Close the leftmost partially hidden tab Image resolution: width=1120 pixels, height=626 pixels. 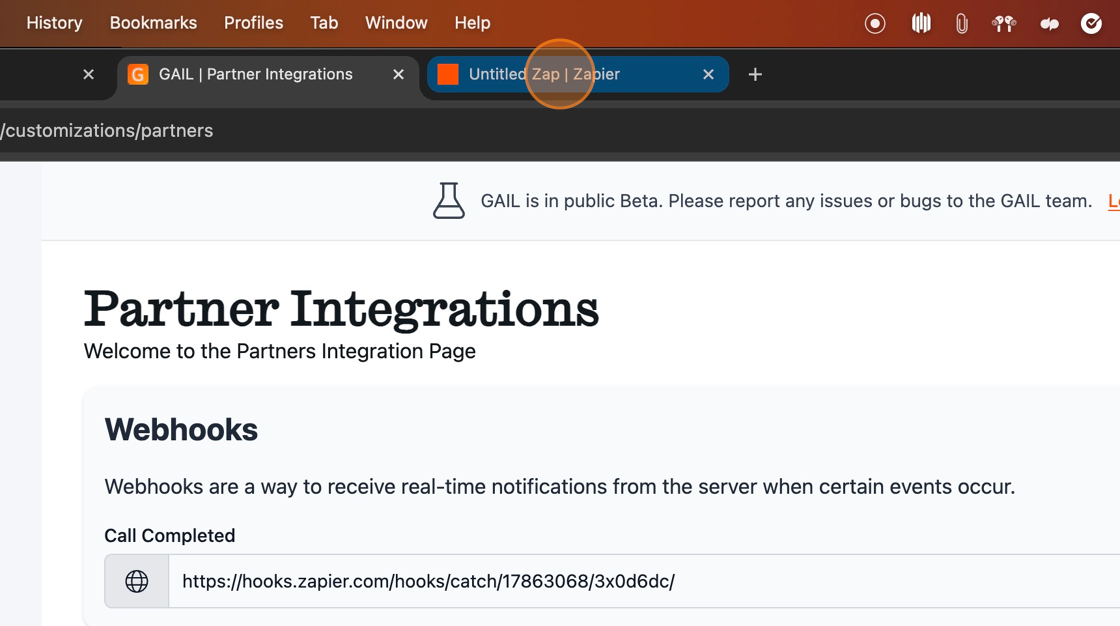tap(89, 74)
